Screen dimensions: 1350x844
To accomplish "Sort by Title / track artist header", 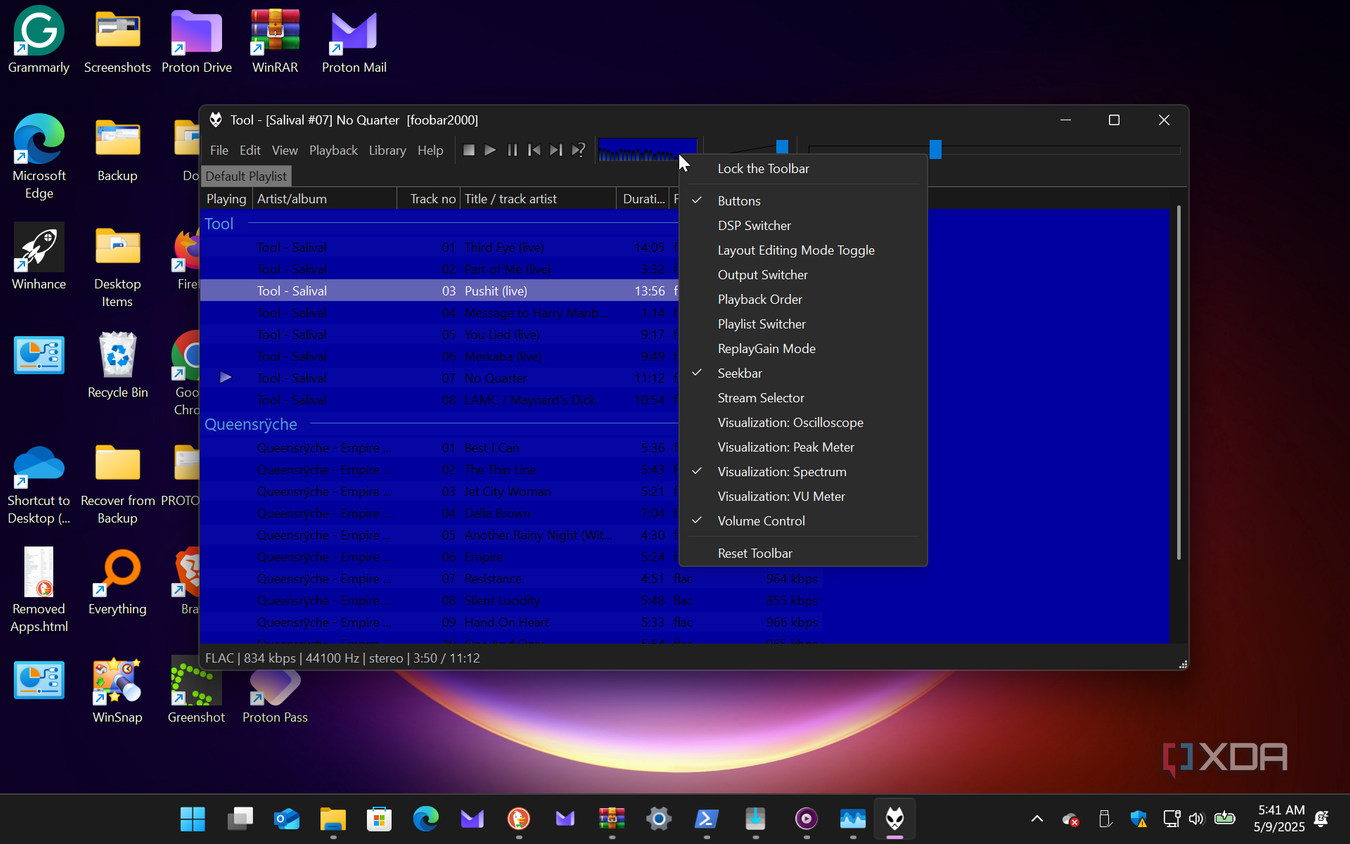I will pos(538,199).
